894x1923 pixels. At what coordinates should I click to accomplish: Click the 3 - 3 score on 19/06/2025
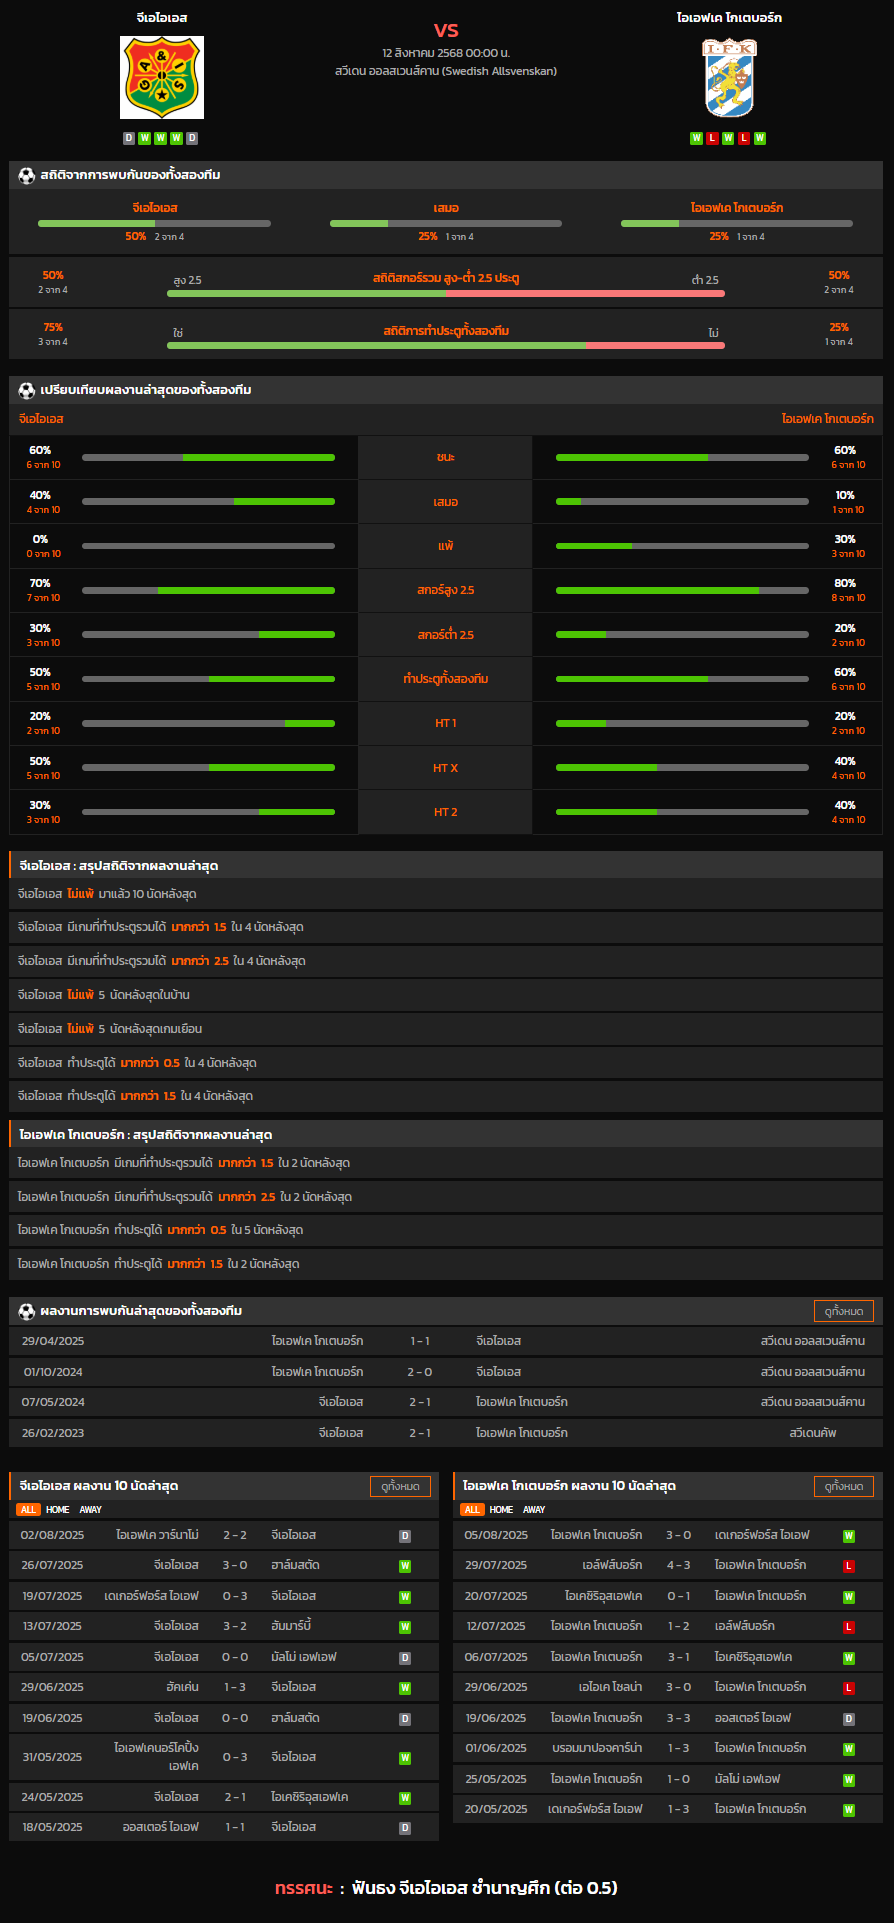(x=678, y=1719)
